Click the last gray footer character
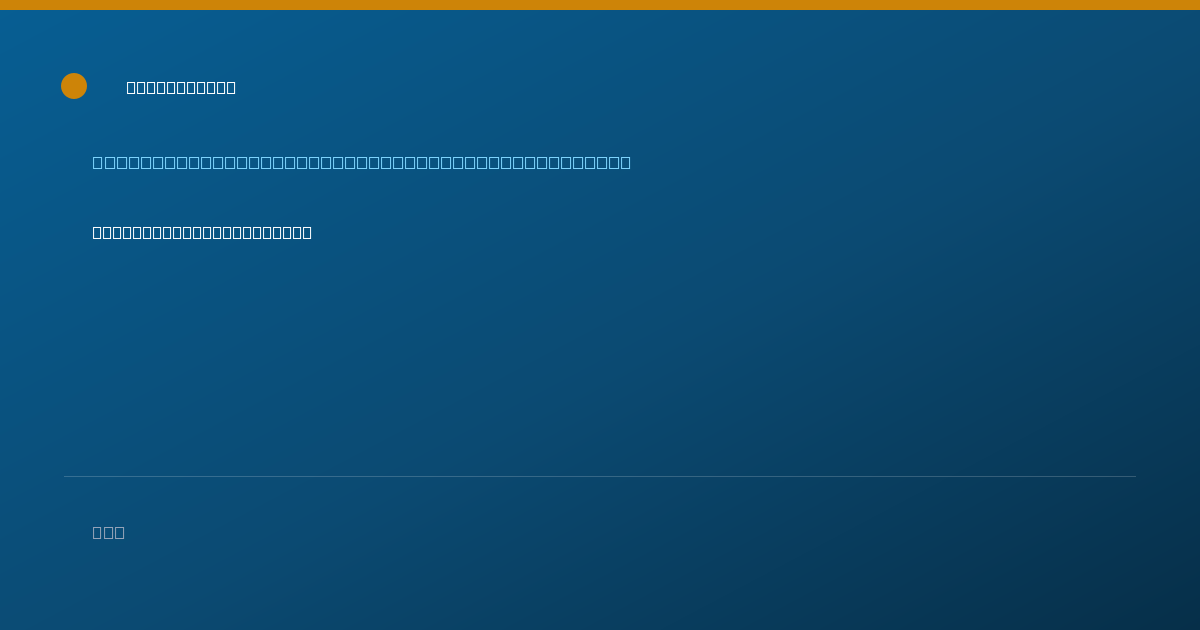The height and width of the screenshot is (630, 1200). [x=120, y=532]
